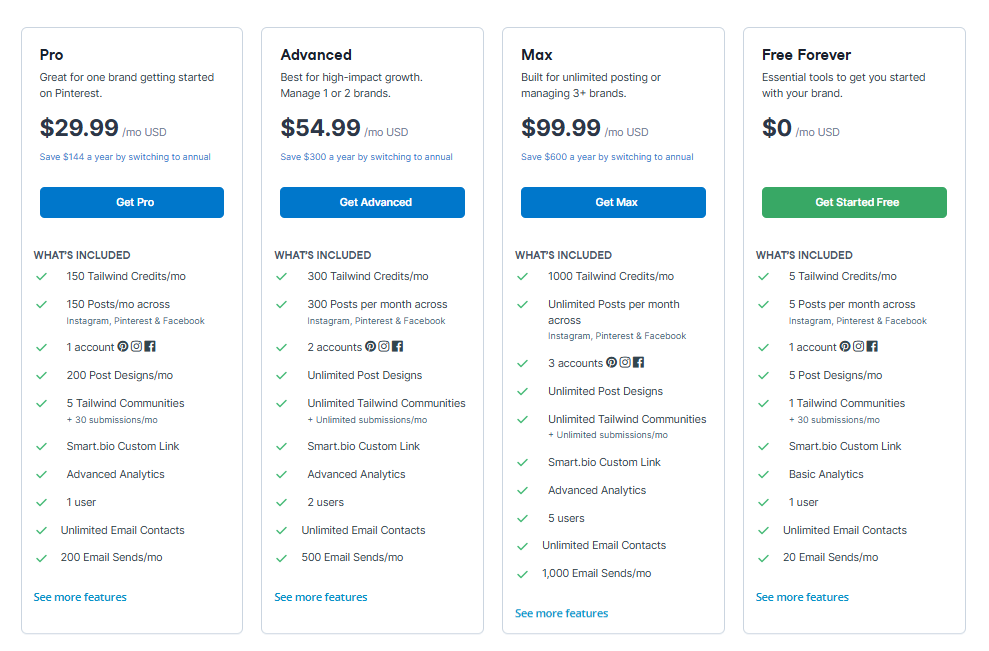This screenshot has height=651, width=989.
Task: Click the Facebook icon beside 3 accounts in Max
Action: [639, 362]
